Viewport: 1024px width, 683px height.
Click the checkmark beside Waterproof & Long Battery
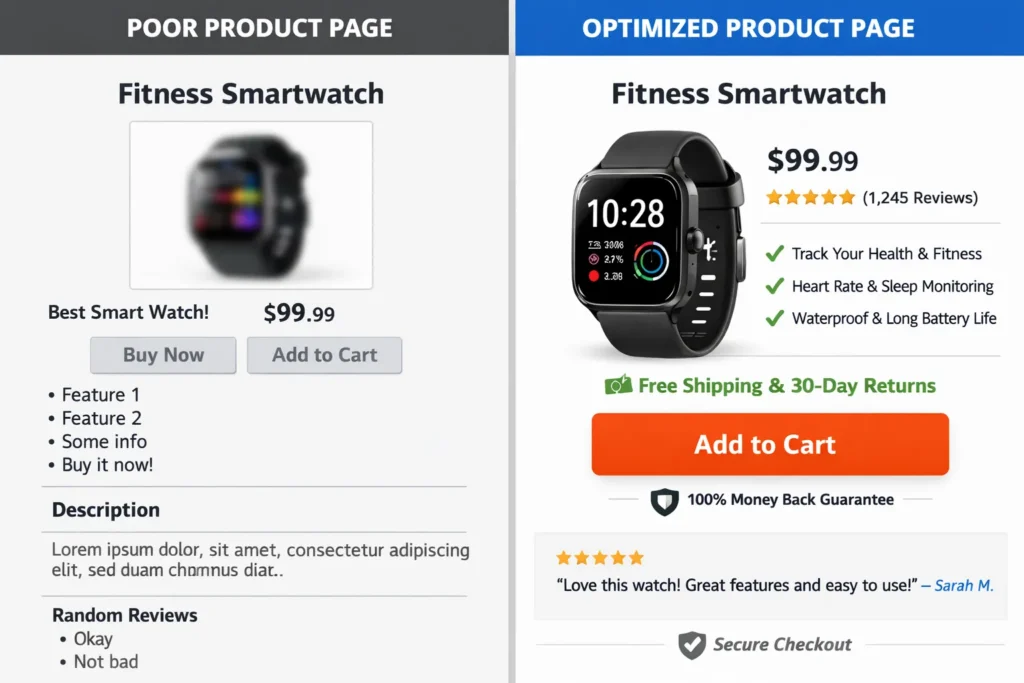point(774,318)
